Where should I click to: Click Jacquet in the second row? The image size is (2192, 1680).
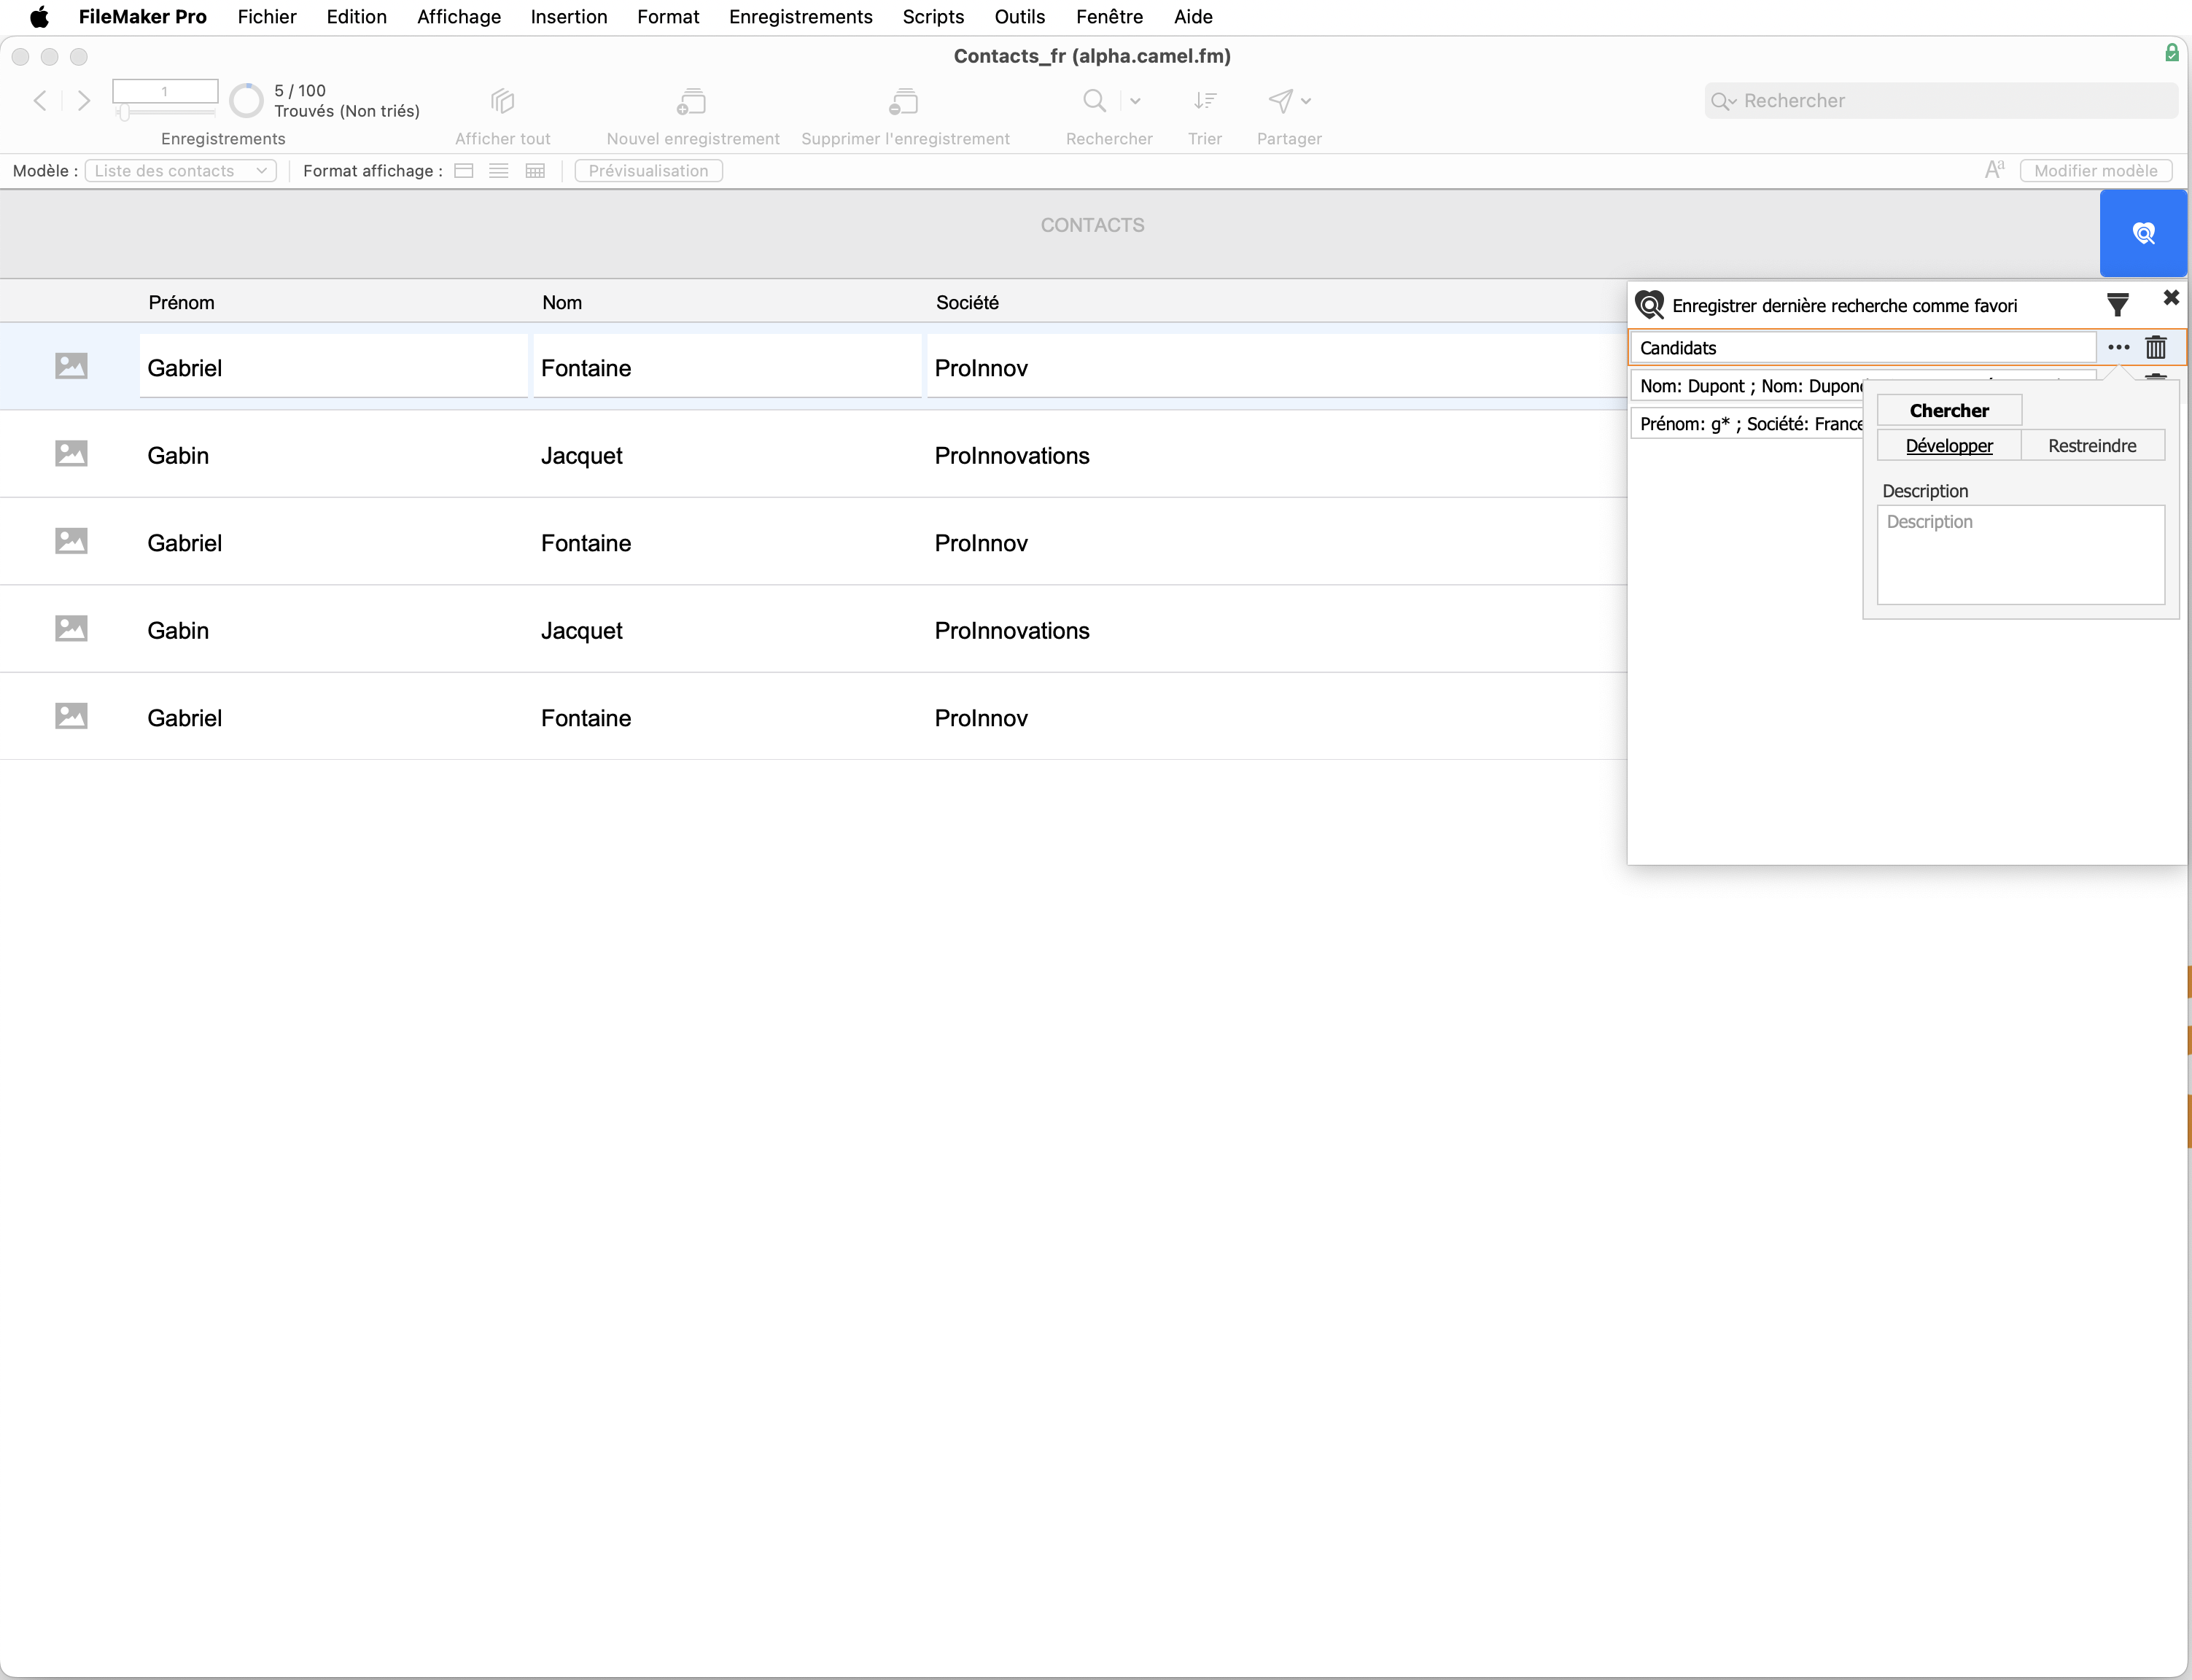582,456
